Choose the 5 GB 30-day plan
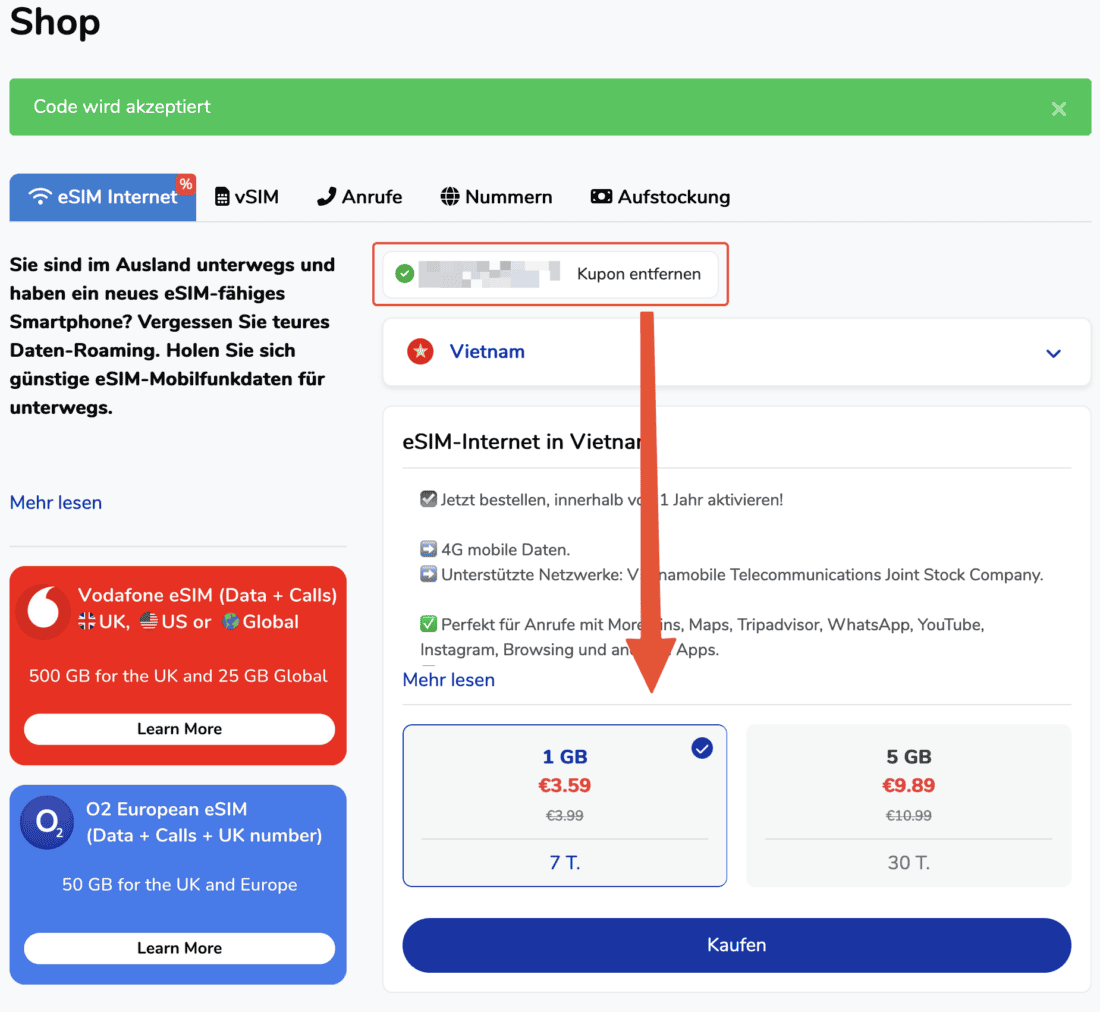The image size is (1100, 1012). point(908,805)
